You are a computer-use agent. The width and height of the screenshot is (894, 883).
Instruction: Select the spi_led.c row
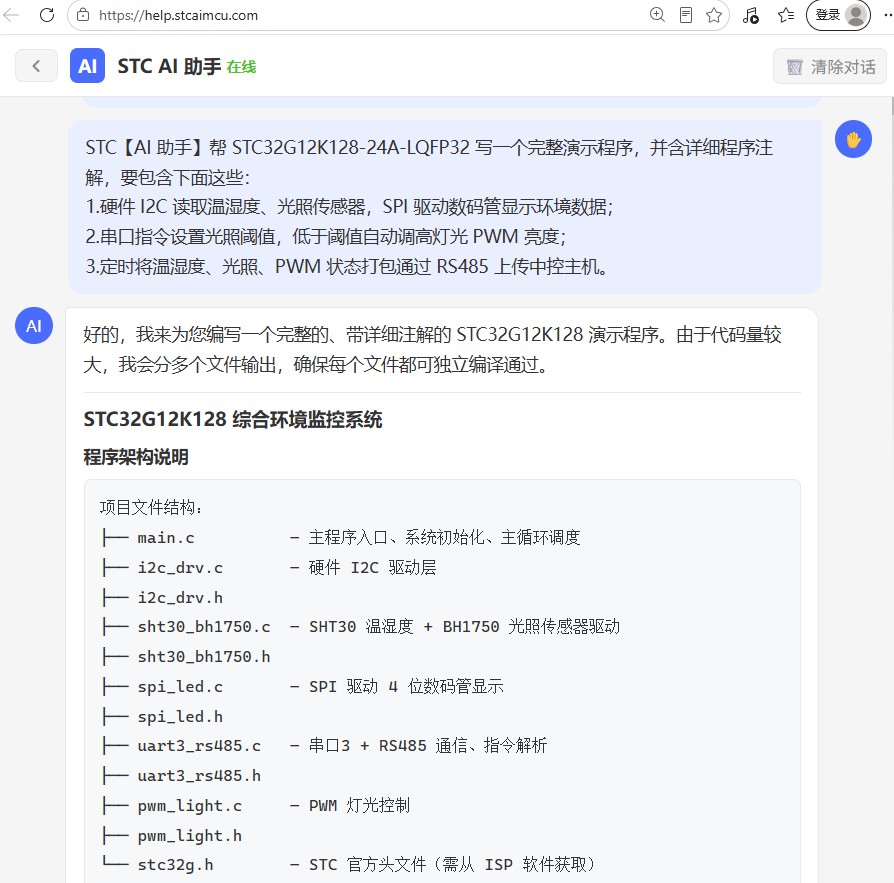pyautogui.click(x=302, y=686)
